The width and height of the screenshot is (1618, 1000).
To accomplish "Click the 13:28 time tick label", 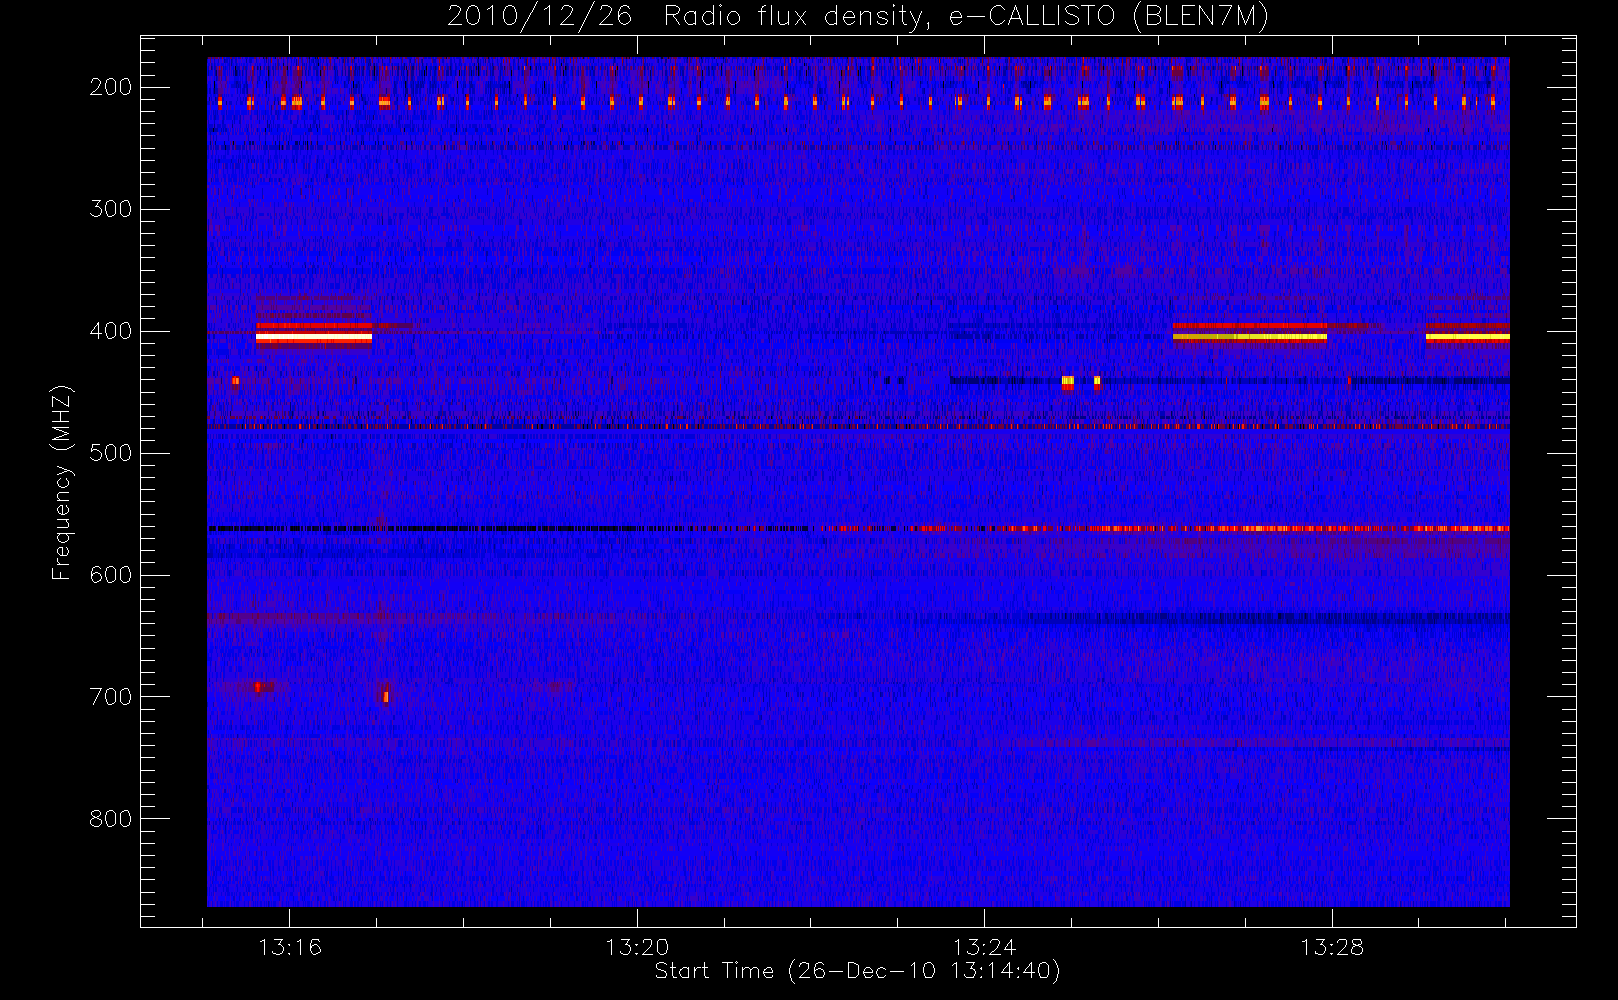I will (x=1332, y=947).
